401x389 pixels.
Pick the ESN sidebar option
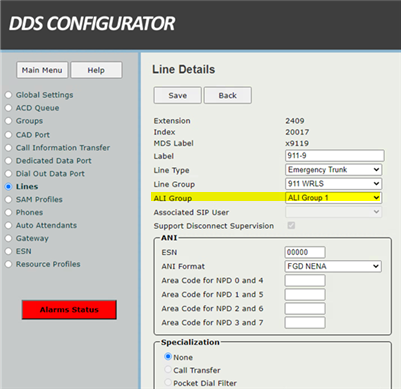tap(8, 251)
